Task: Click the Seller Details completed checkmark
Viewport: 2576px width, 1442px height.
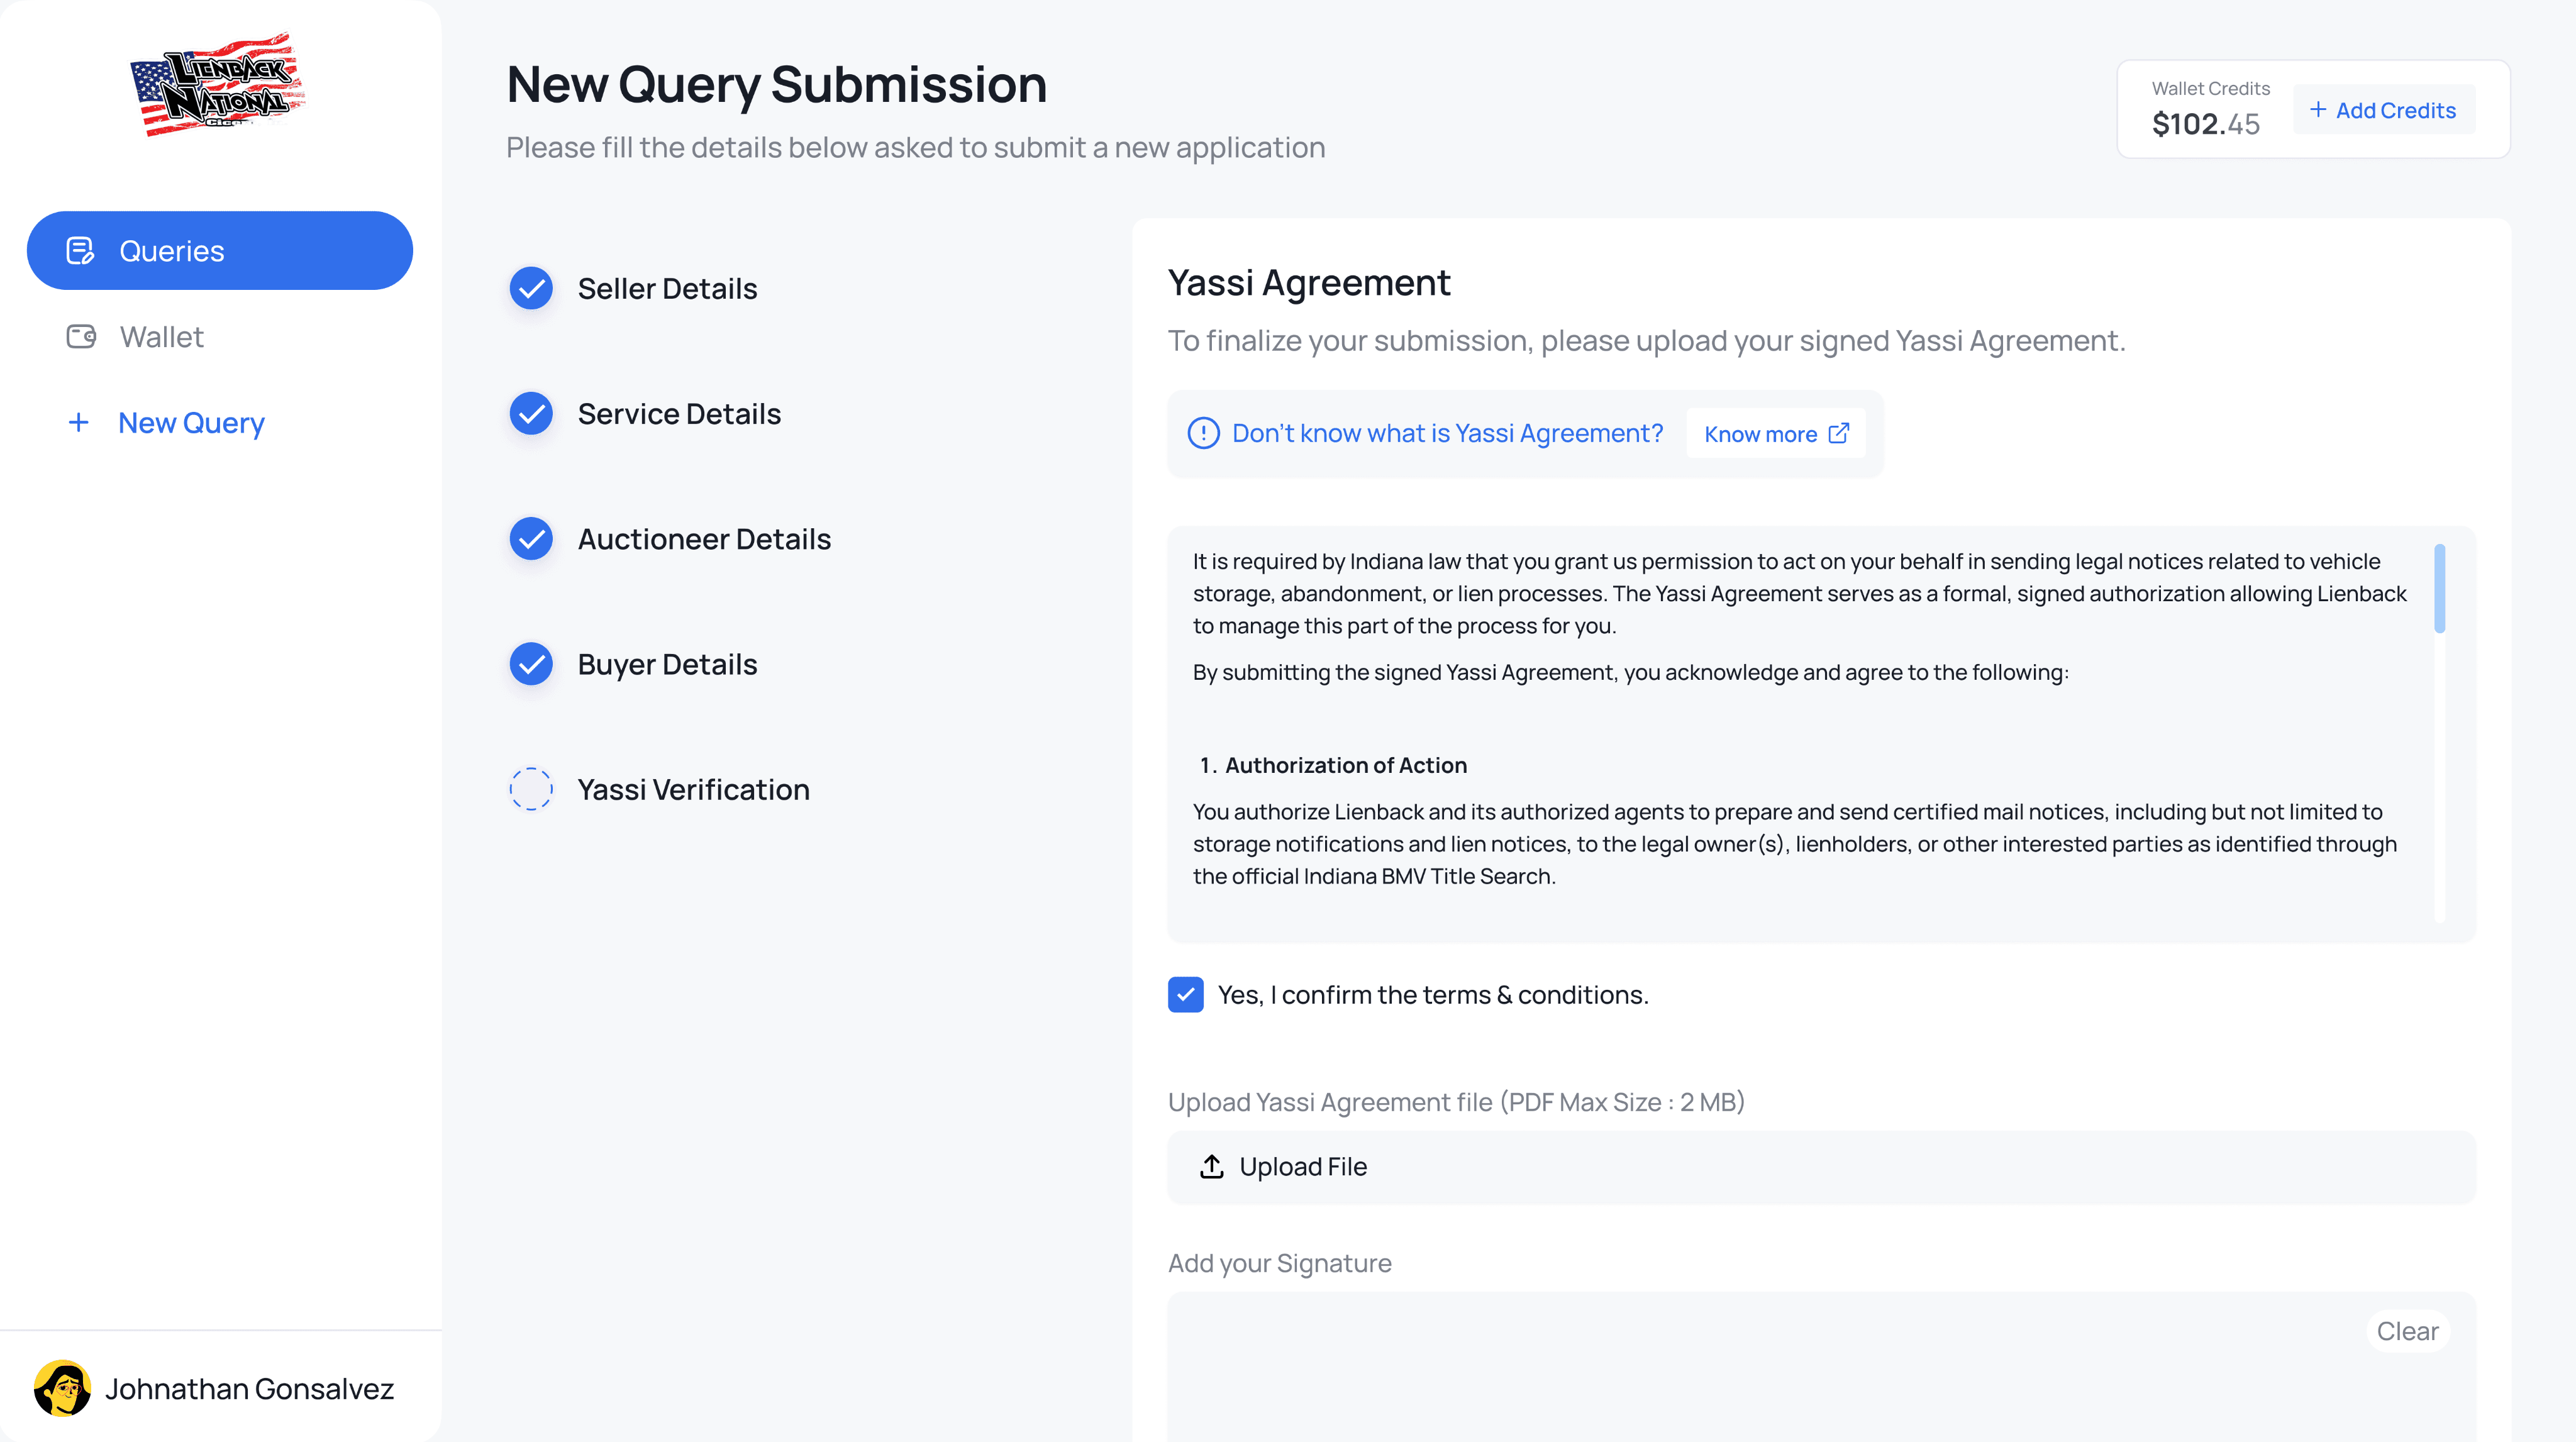Action: (531, 288)
